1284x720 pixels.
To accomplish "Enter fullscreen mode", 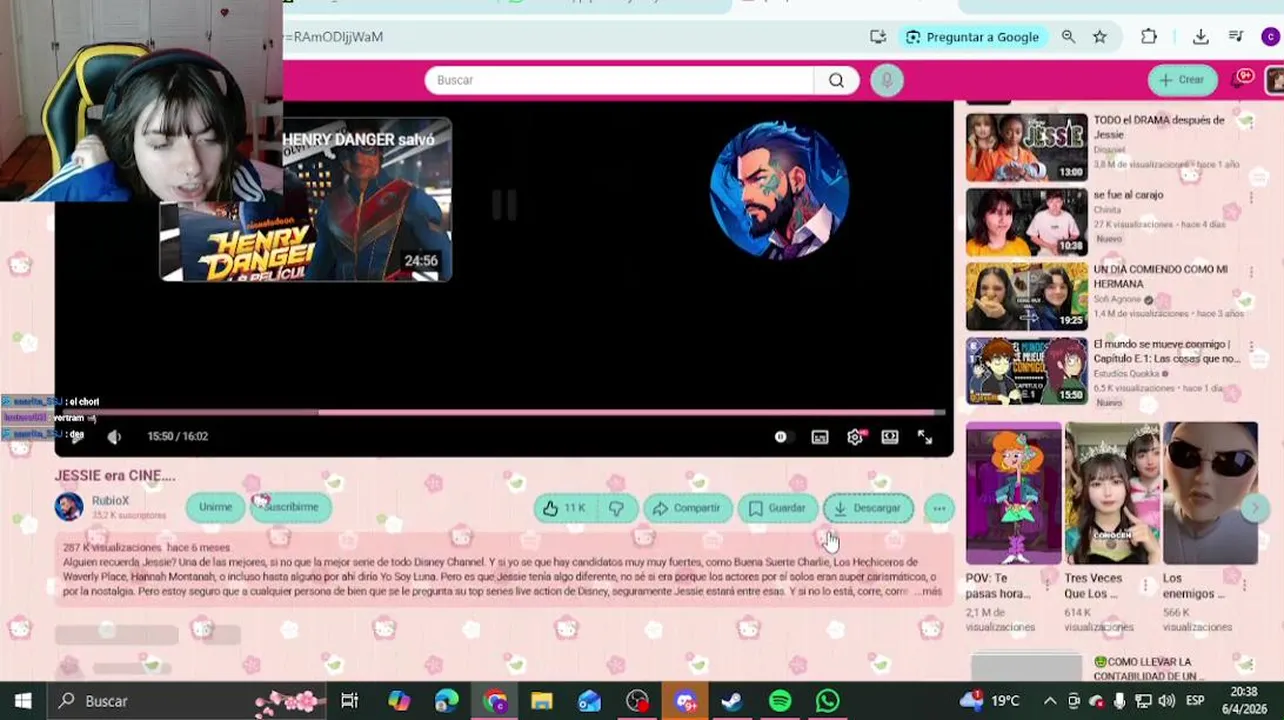I will [925, 437].
